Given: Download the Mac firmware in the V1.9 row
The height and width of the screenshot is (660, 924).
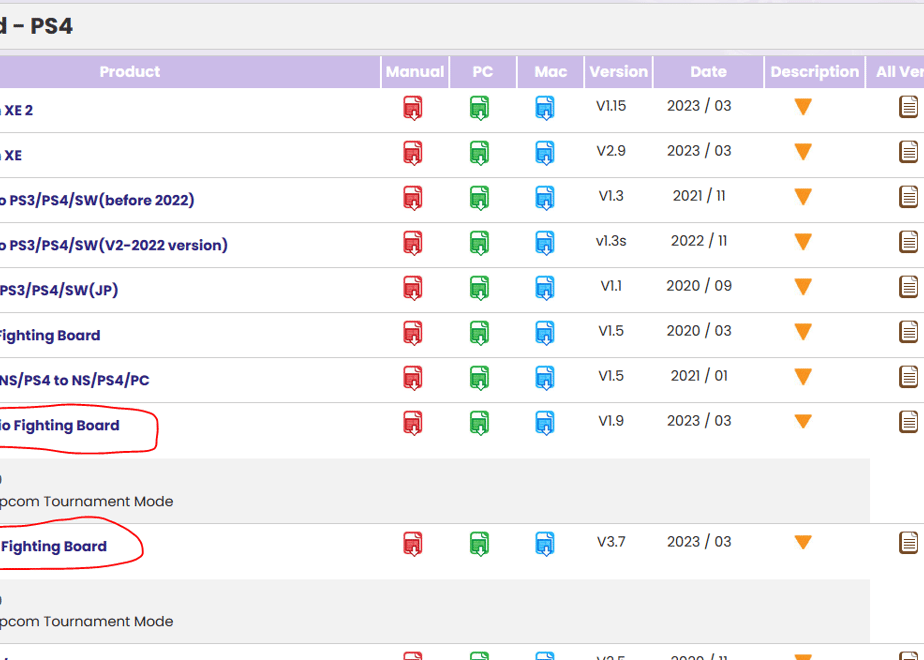Looking at the screenshot, I should [x=545, y=423].
